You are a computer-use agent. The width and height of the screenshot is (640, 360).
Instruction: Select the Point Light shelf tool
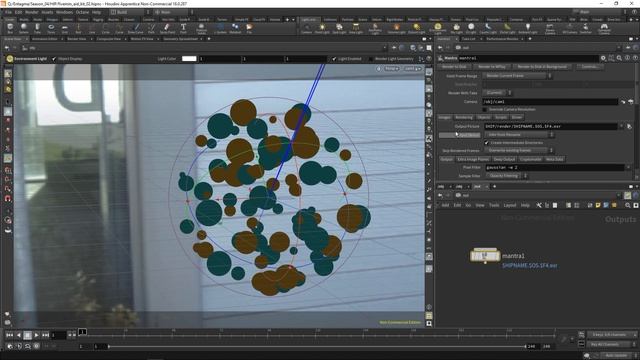(322, 29)
